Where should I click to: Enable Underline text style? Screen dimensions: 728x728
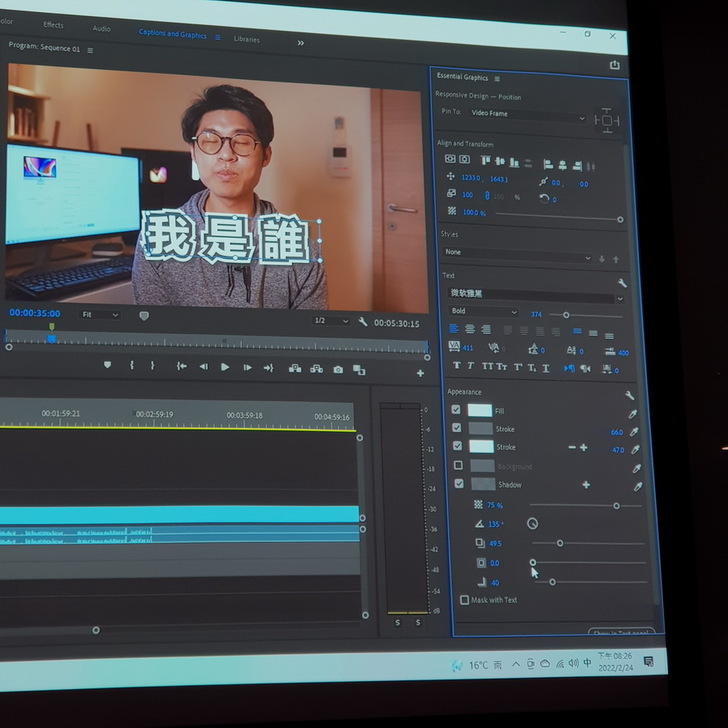(546, 368)
